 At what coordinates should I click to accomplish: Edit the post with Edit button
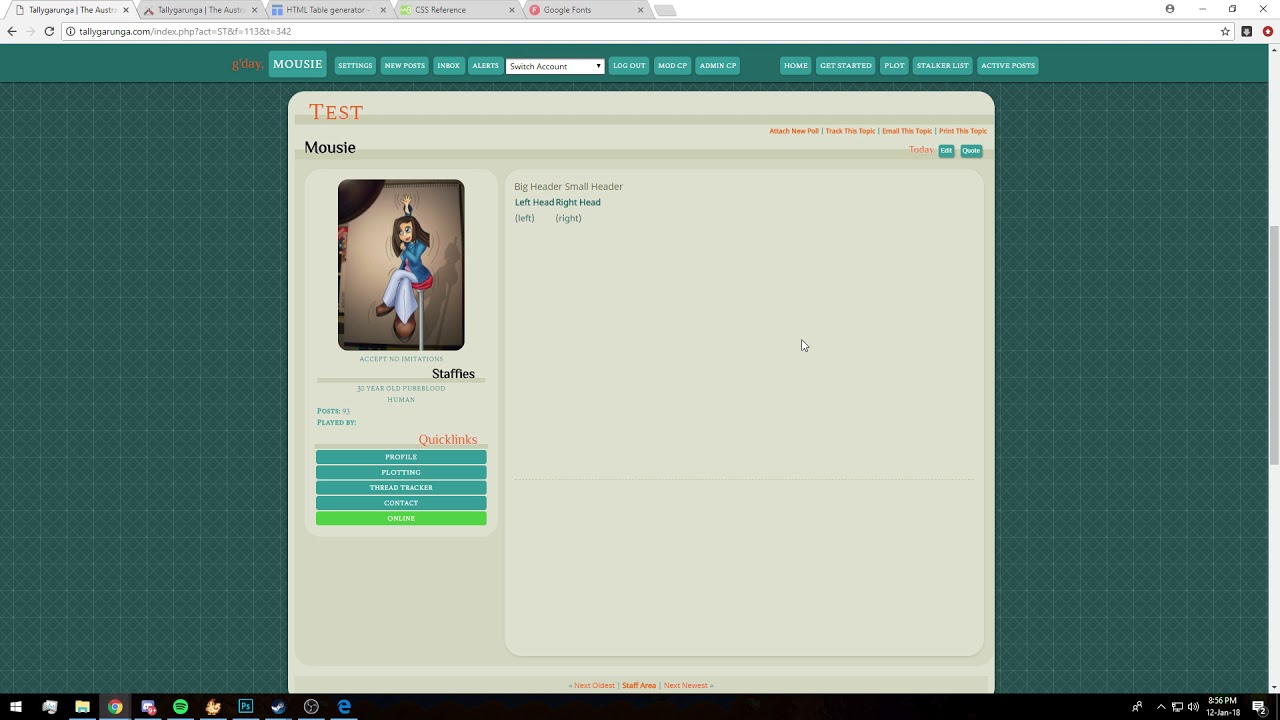[x=946, y=151]
